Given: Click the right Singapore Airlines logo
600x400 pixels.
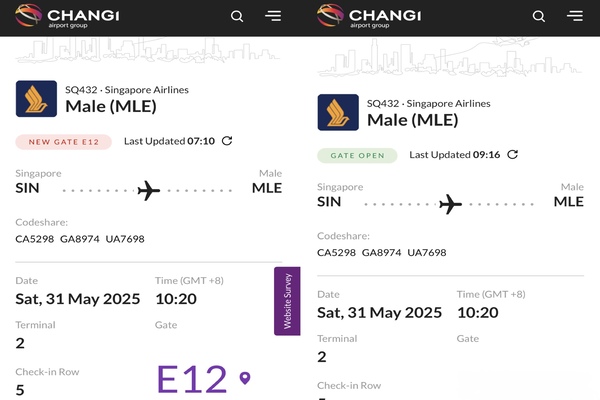Looking at the screenshot, I should tap(338, 112).
